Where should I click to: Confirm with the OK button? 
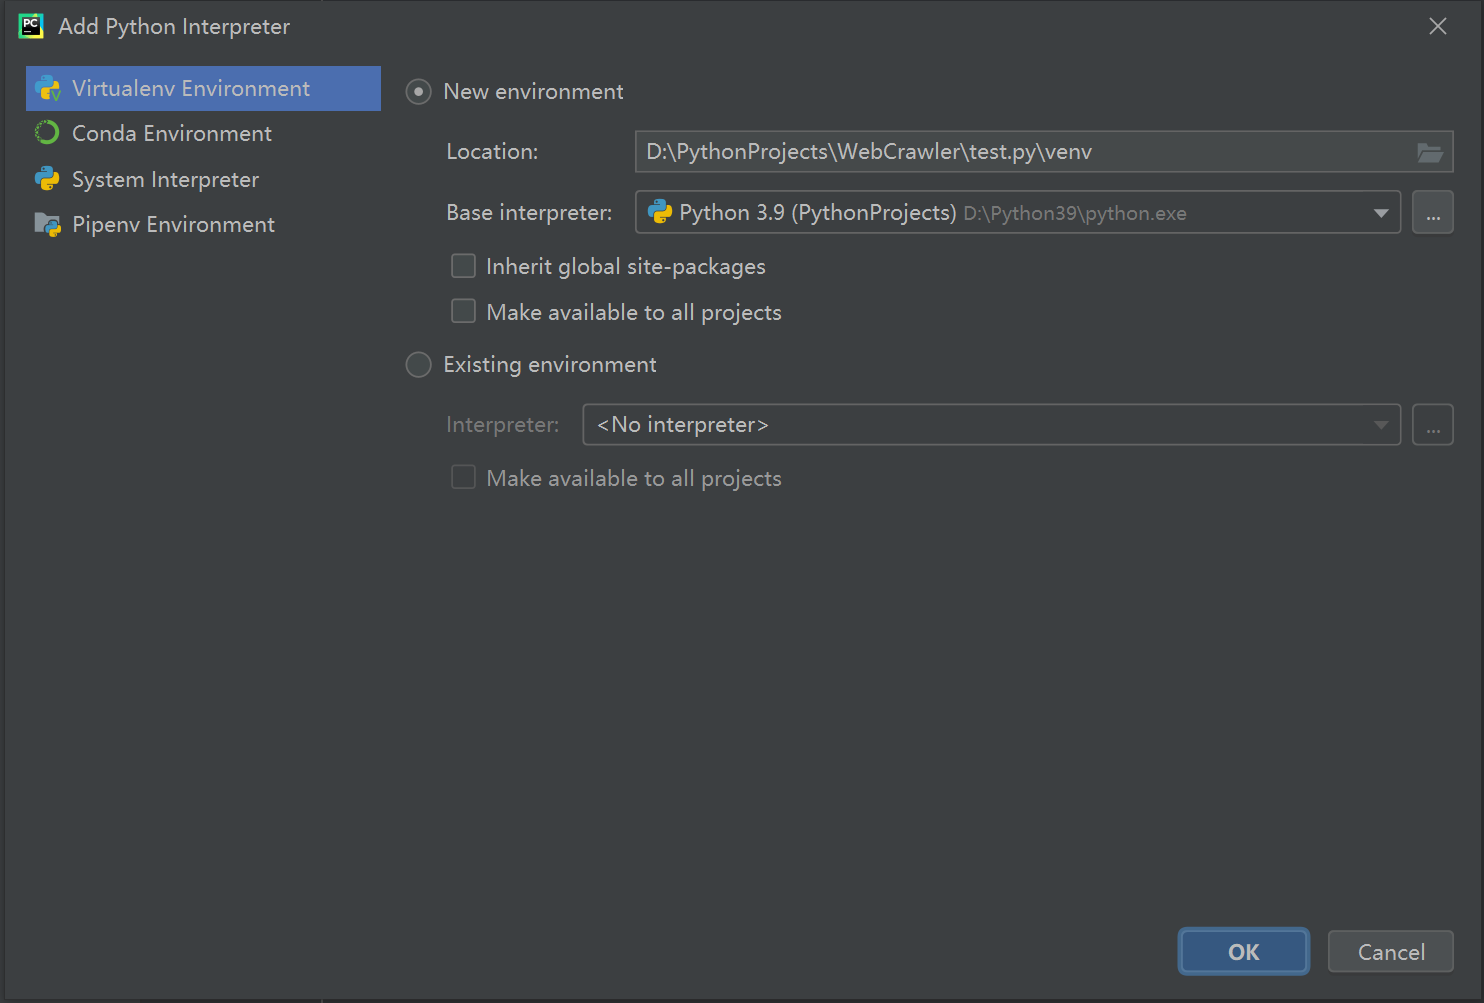1243,951
